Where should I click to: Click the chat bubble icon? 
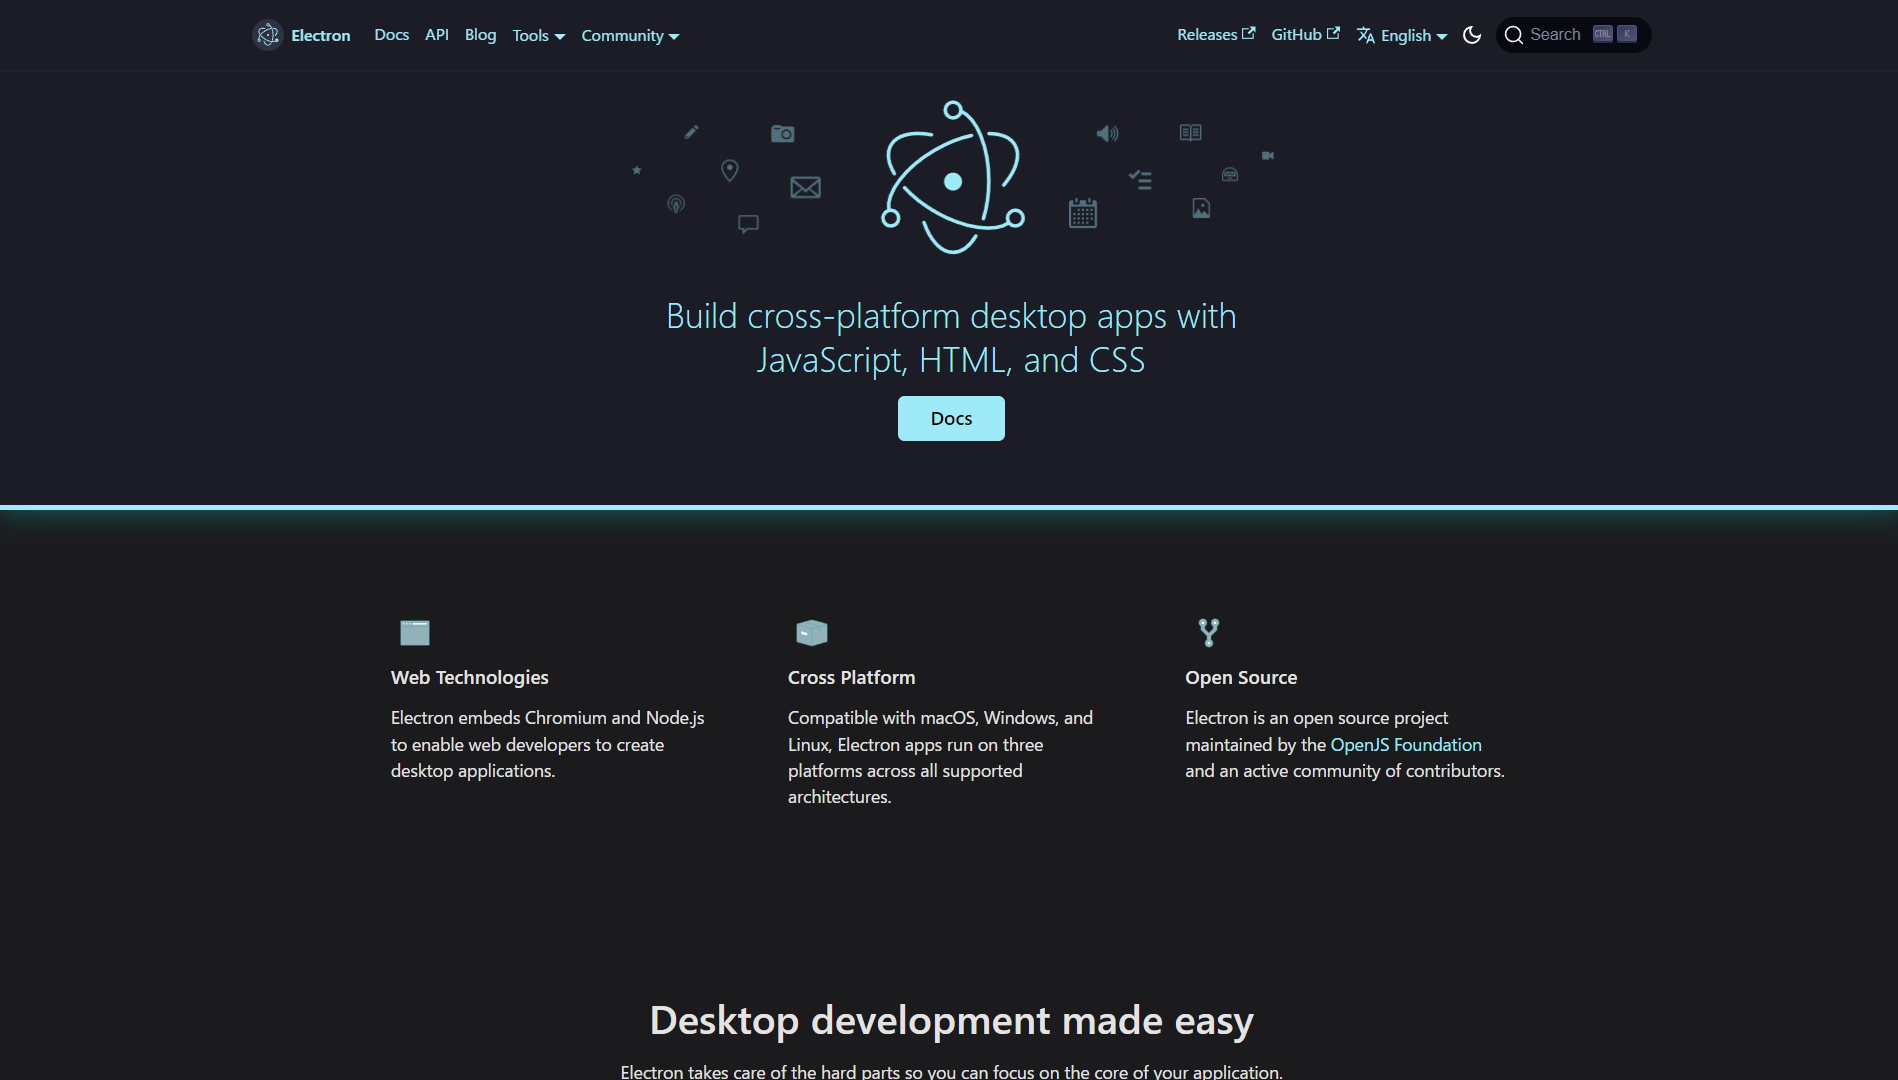click(x=748, y=224)
